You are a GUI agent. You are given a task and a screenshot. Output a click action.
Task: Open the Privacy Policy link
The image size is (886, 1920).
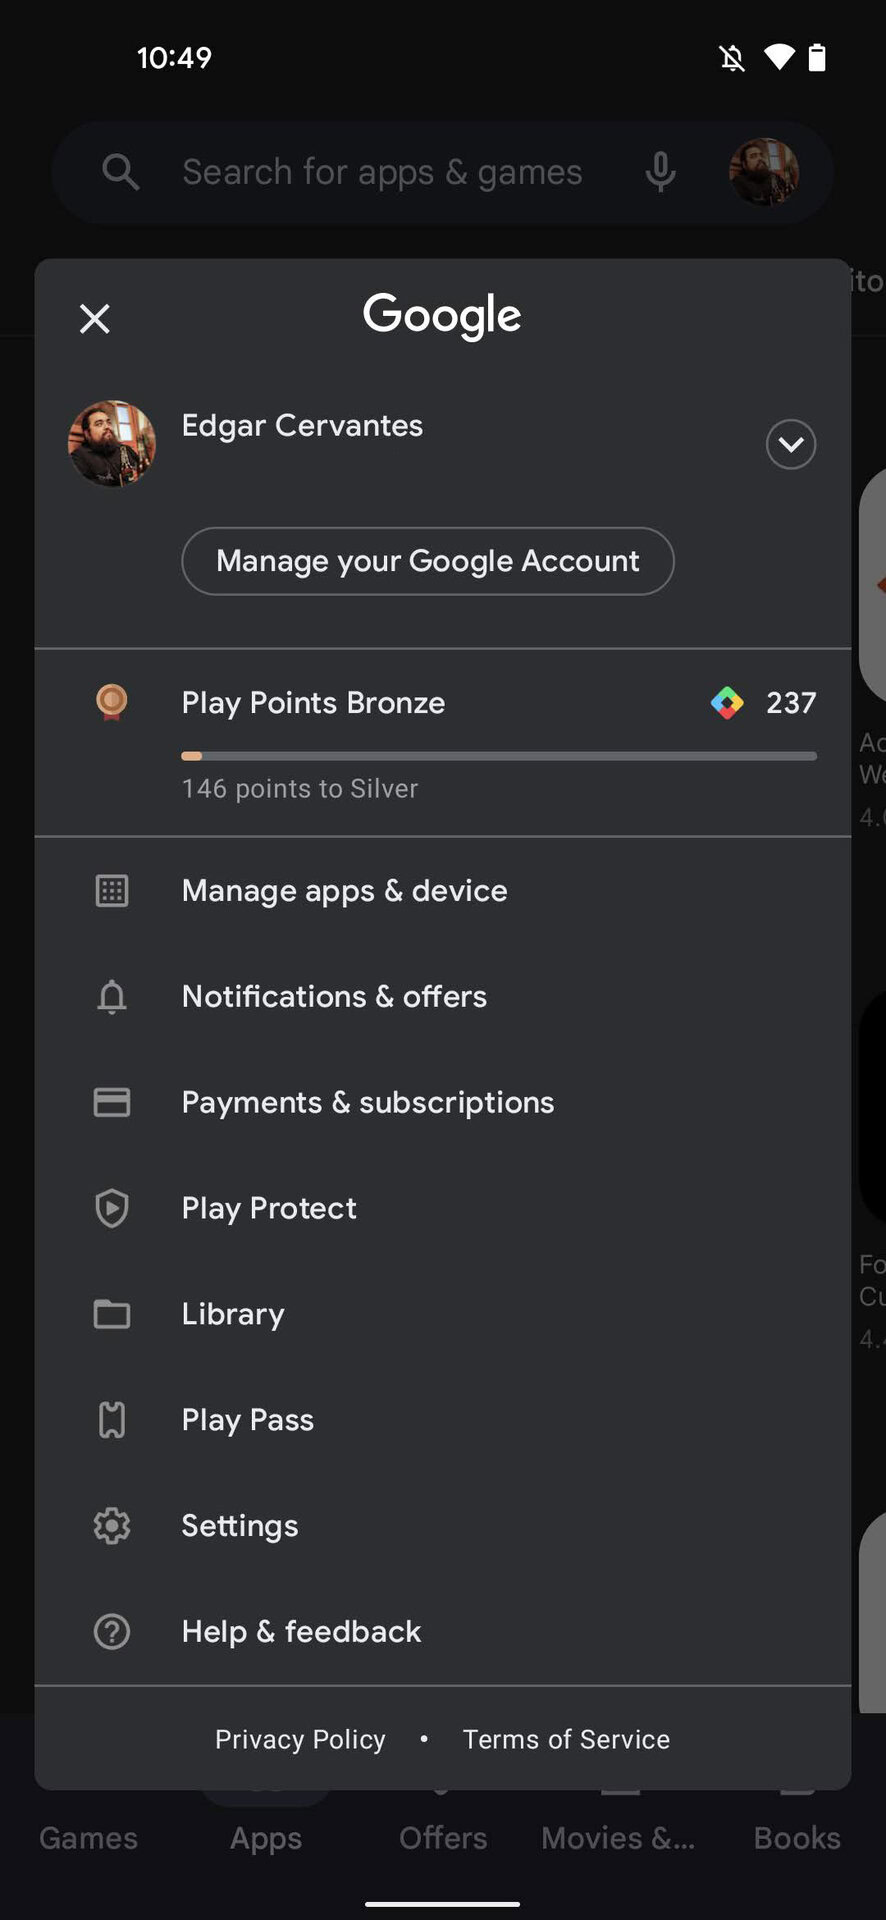[x=300, y=1740]
